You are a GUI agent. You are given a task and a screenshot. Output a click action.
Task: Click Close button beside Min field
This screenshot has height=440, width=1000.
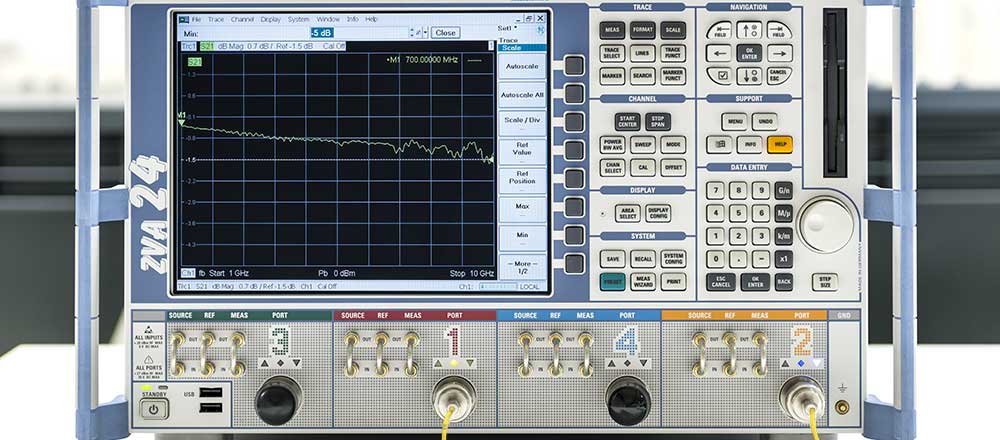click(x=445, y=33)
